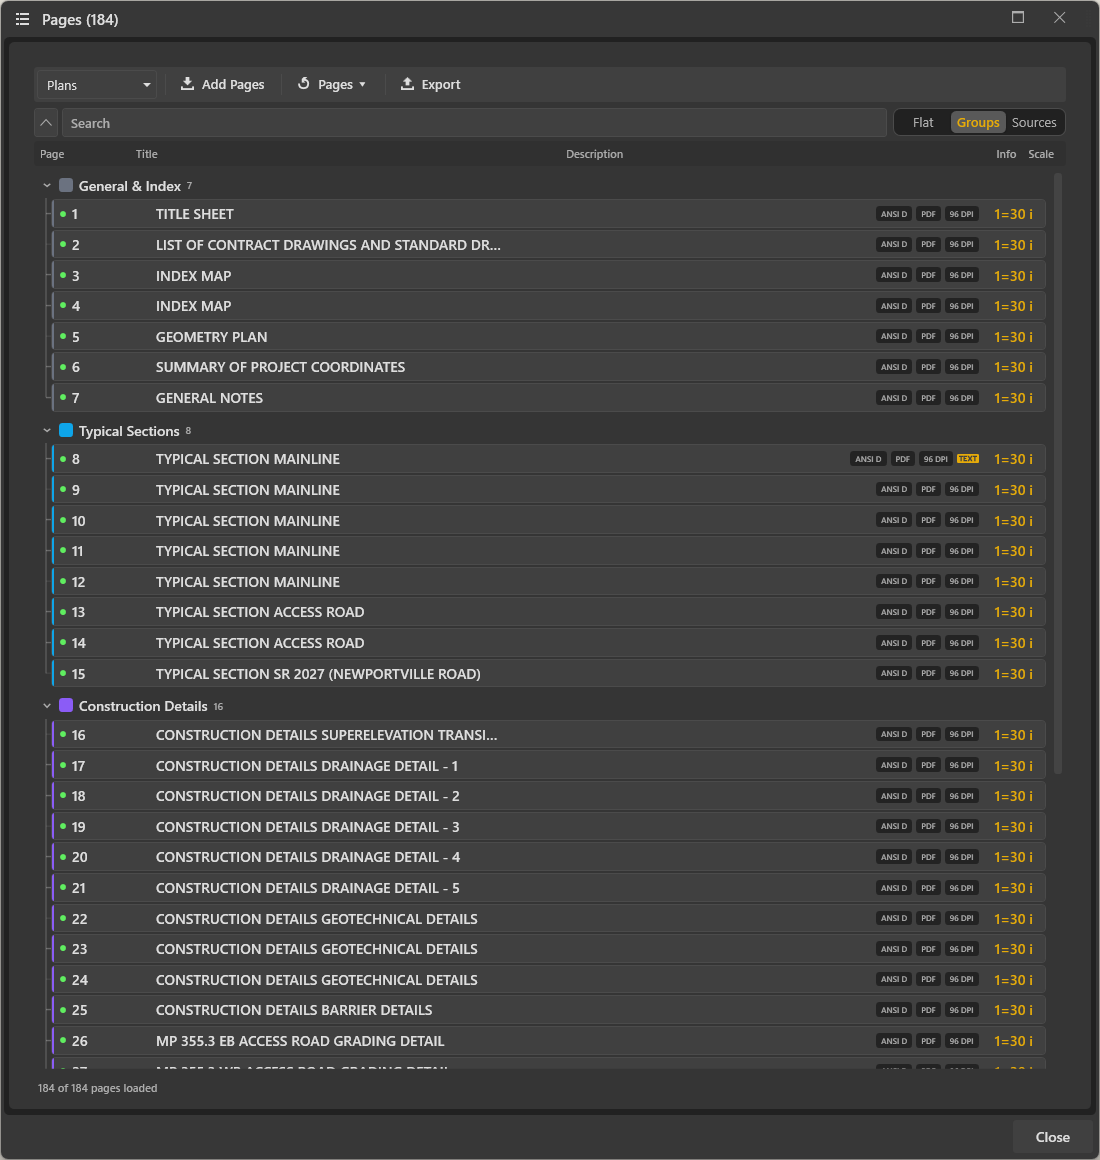Click the Page column header
Screen dimensions: 1100x1160
(52, 154)
